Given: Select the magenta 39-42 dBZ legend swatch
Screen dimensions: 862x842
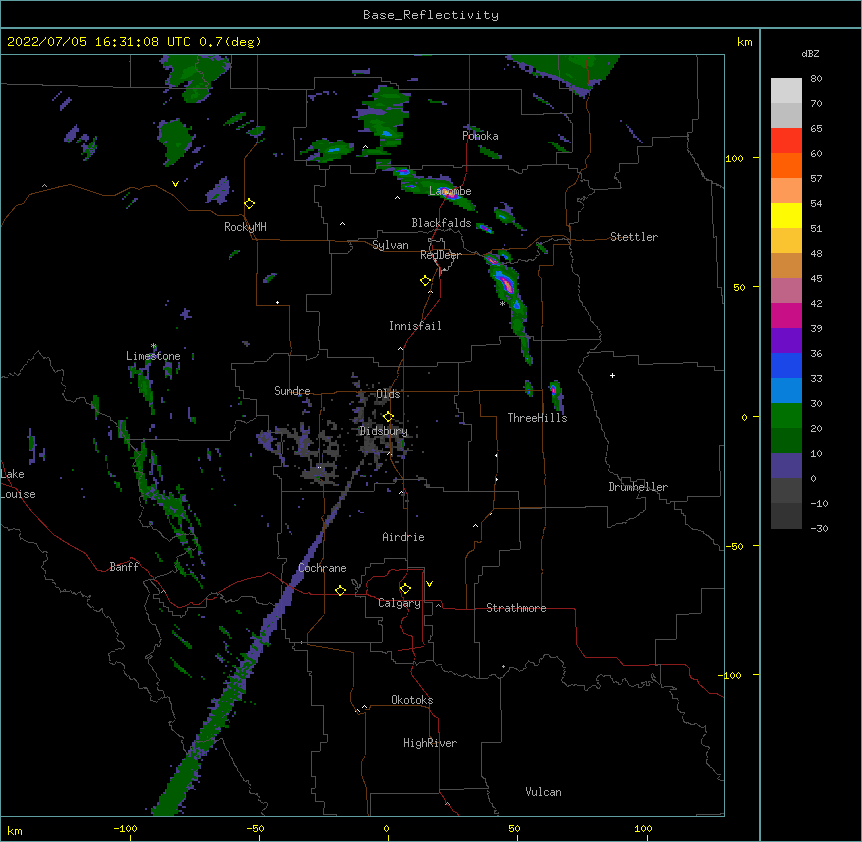Looking at the screenshot, I should tap(786, 315).
